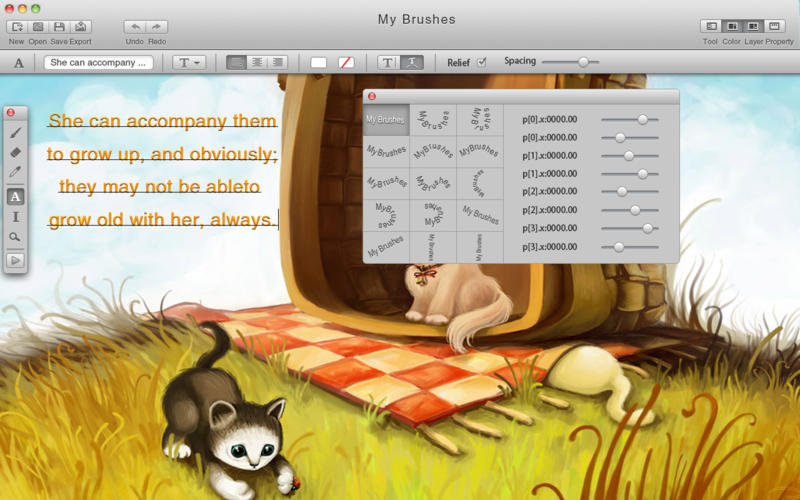Viewport: 800px width, 500px height.
Task: Undo the last action
Action: [x=135, y=27]
